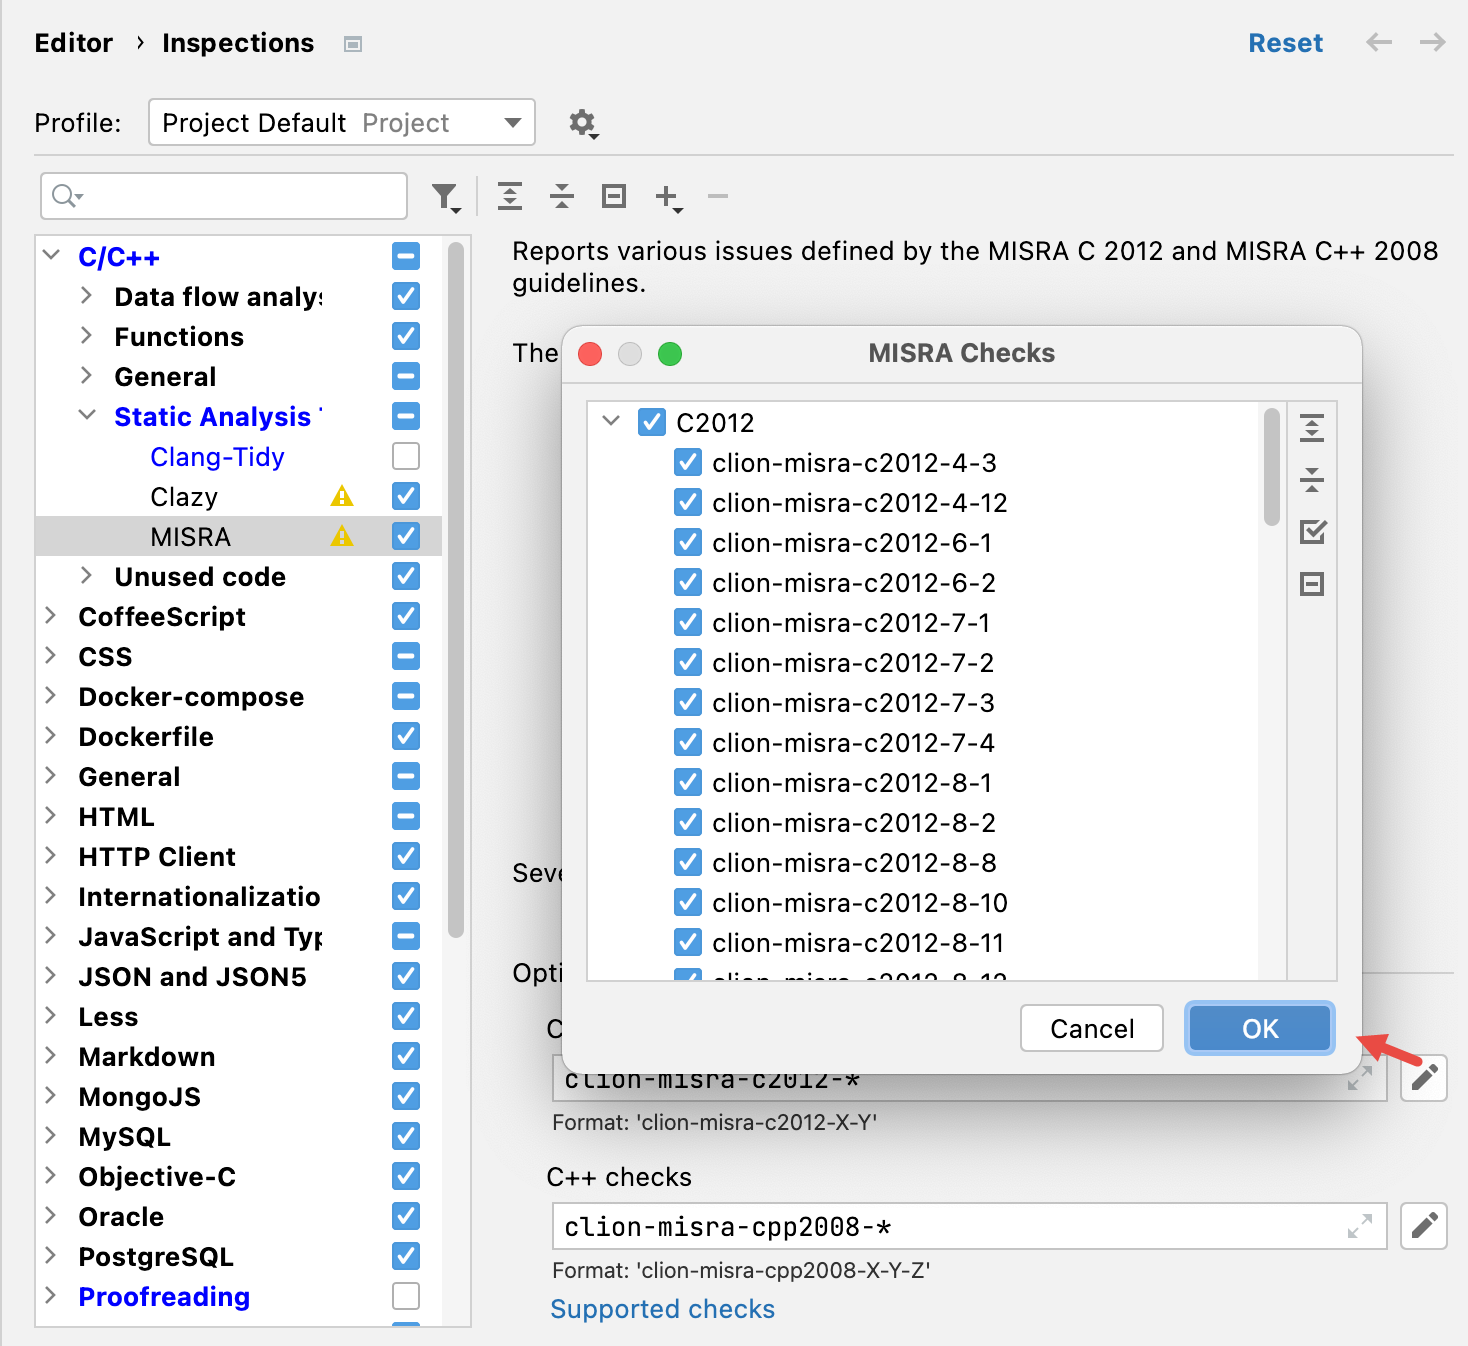Click the OK button

tap(1260, 1028)
